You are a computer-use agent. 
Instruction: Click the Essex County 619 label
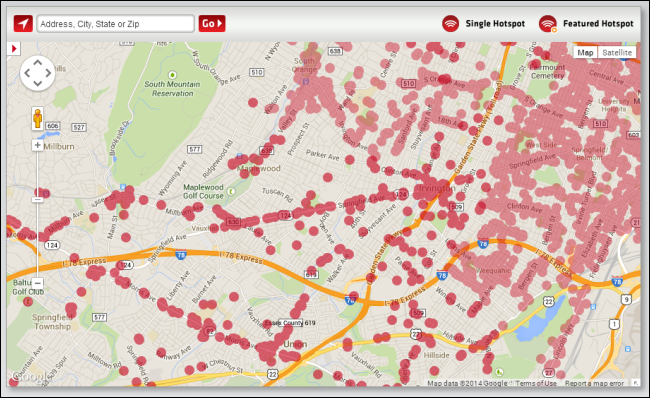coord(290,323)
